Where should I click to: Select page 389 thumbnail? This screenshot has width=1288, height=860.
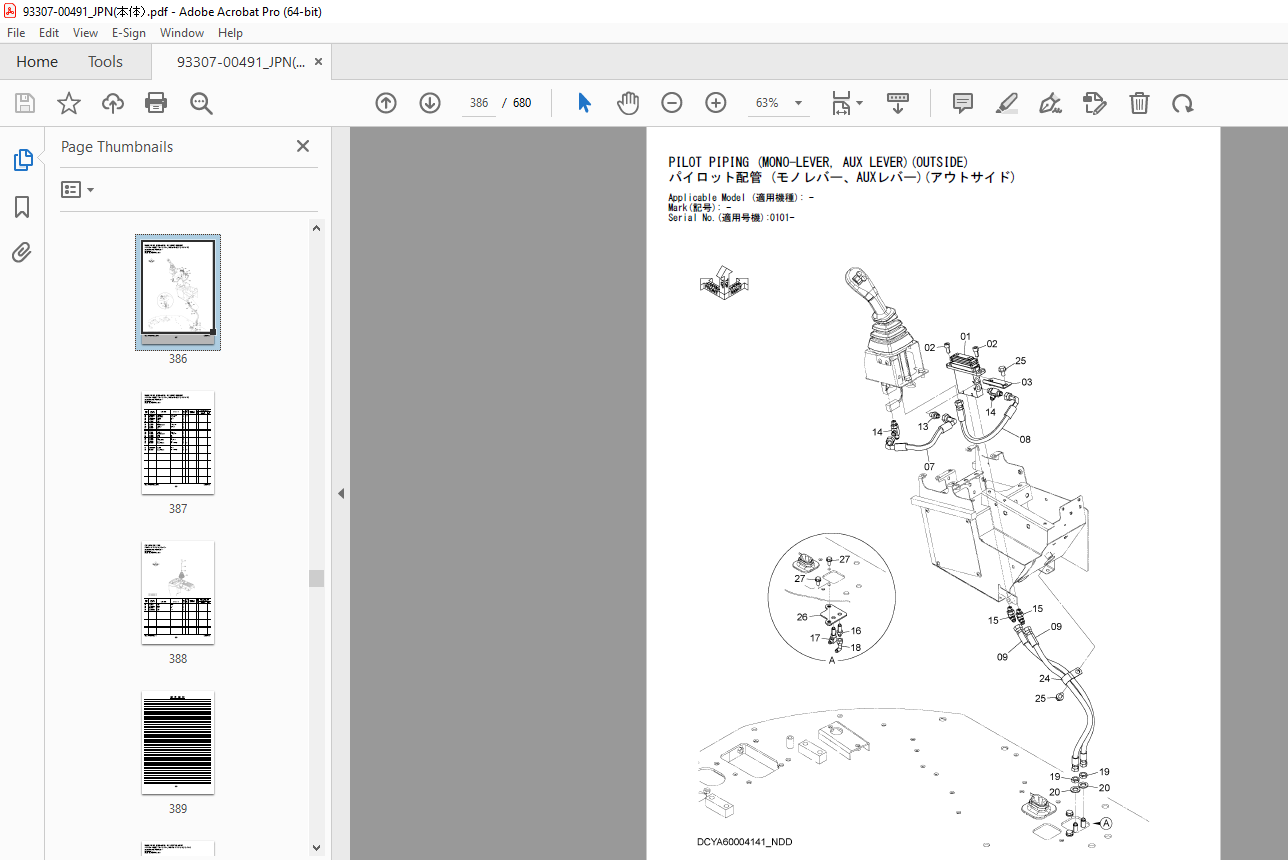[178, 743]
